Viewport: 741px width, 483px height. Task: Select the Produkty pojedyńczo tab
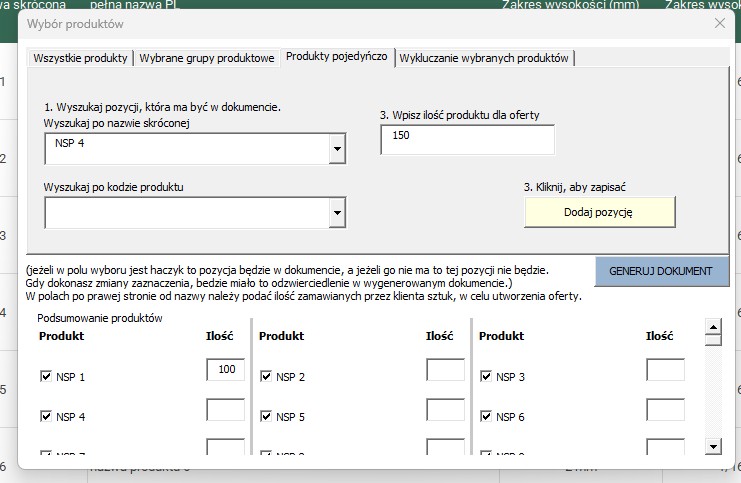336,57
